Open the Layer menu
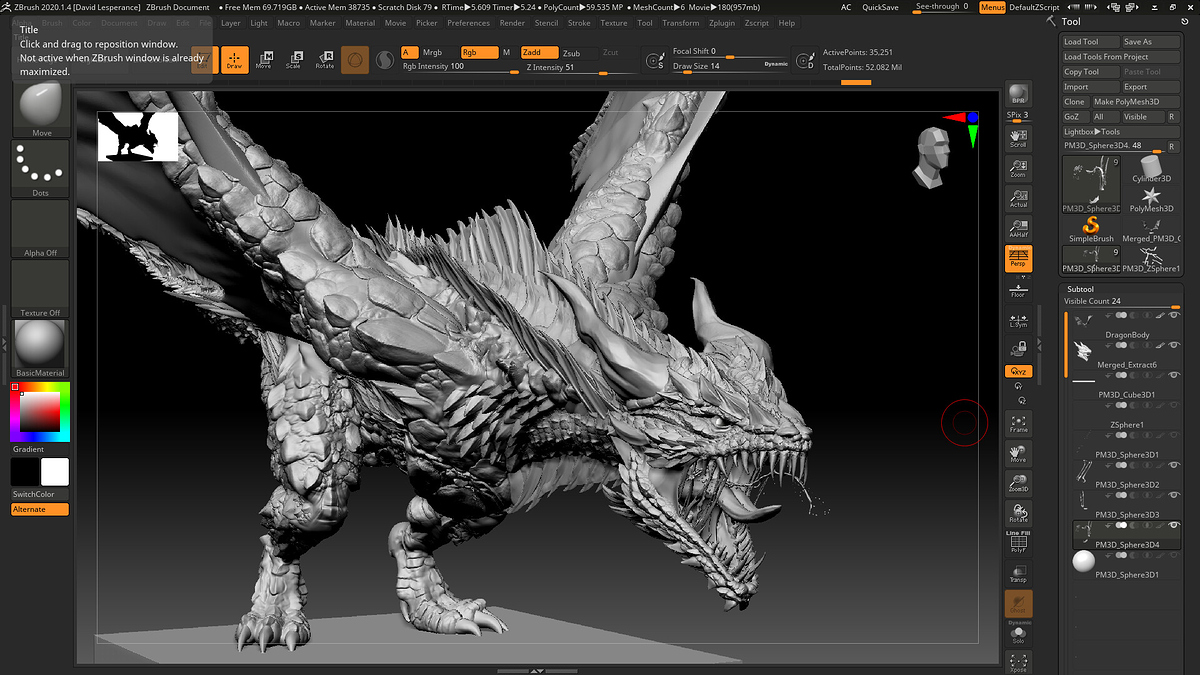 231,23
